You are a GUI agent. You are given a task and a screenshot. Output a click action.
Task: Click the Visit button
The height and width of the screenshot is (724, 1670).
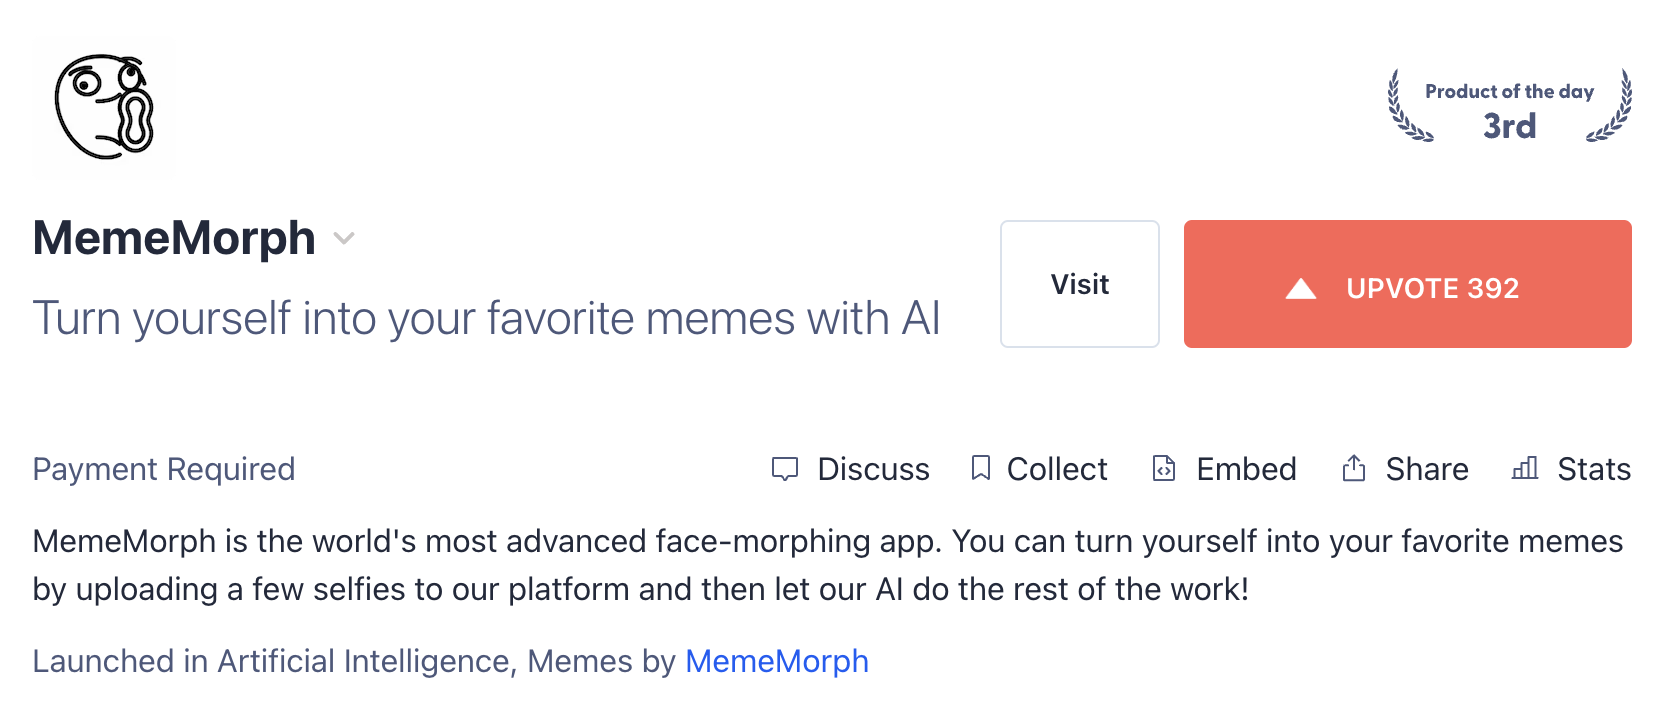point(1079,284)
